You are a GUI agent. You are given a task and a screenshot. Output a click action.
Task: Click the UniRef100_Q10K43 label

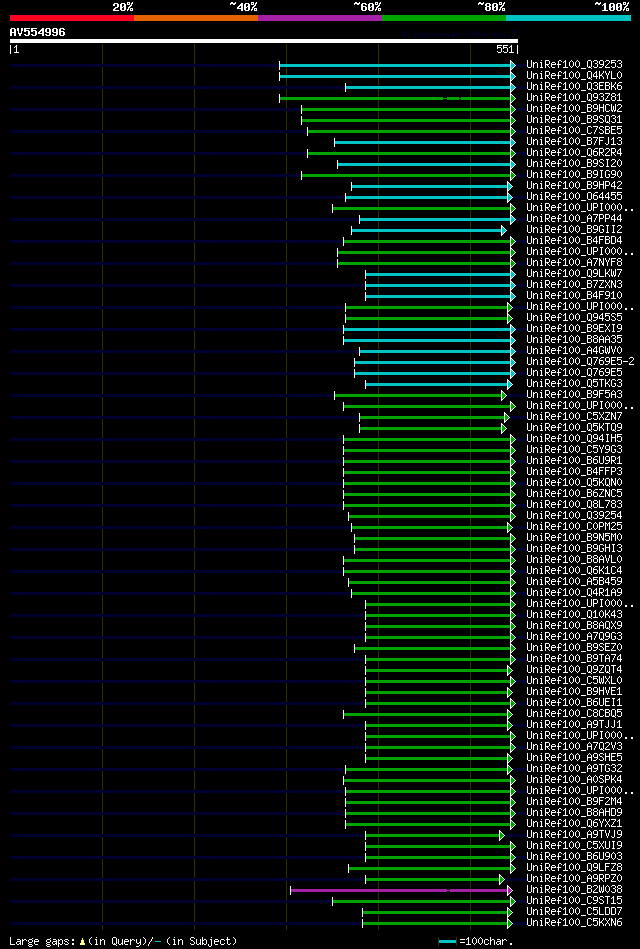point(575,615)
